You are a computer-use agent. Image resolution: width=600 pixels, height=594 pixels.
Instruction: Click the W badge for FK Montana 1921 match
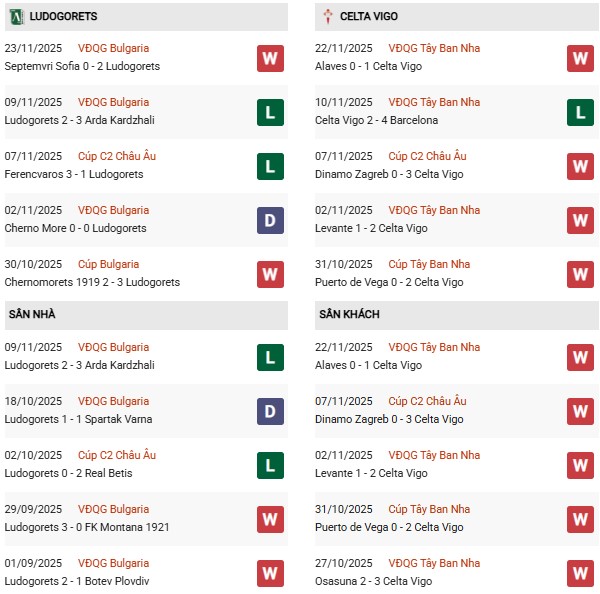coord(270,519)
